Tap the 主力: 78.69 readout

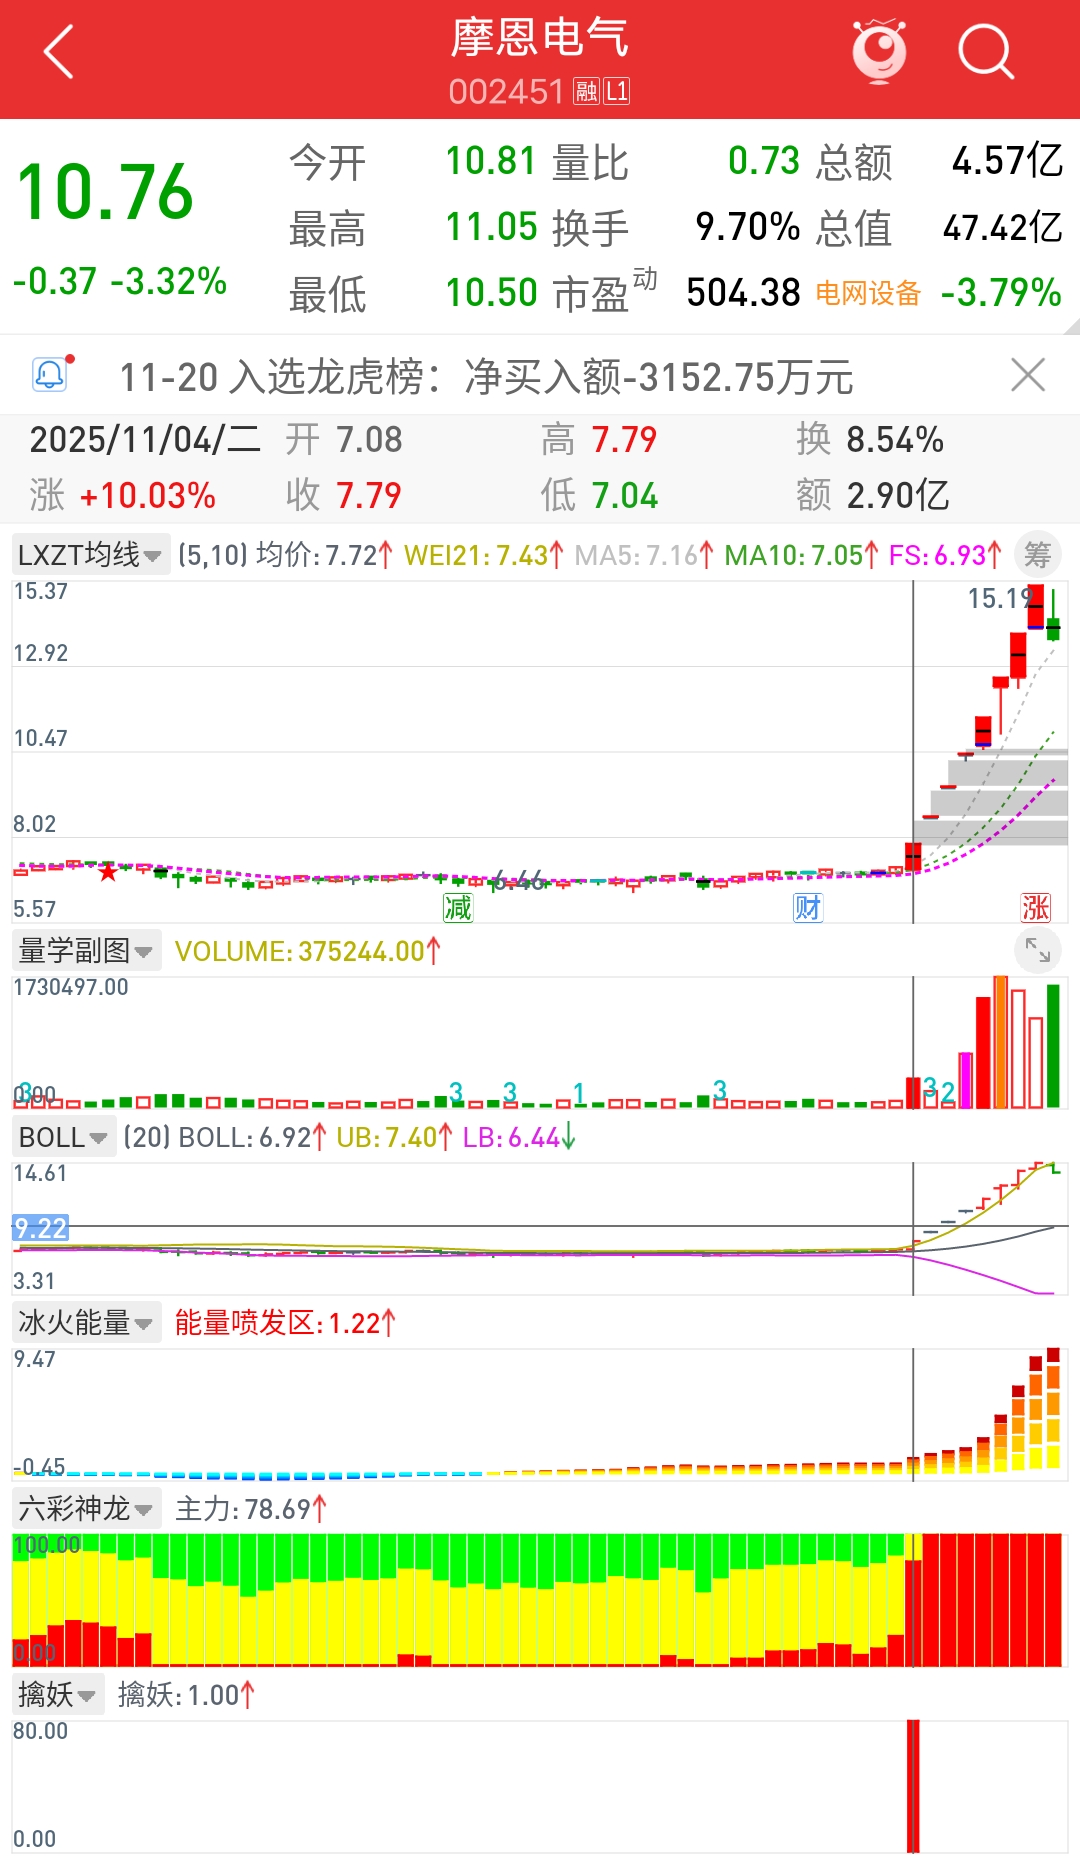(251, 1509)
